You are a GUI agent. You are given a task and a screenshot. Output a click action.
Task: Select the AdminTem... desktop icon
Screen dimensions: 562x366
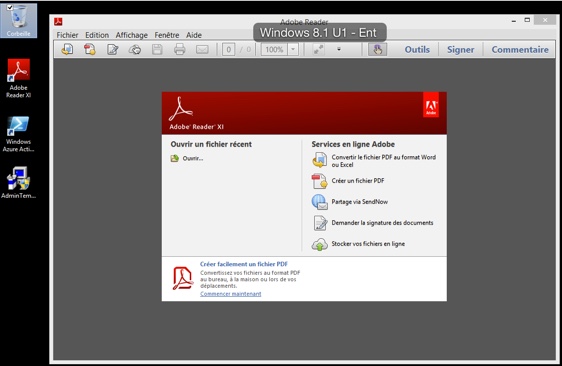[18, 183]
